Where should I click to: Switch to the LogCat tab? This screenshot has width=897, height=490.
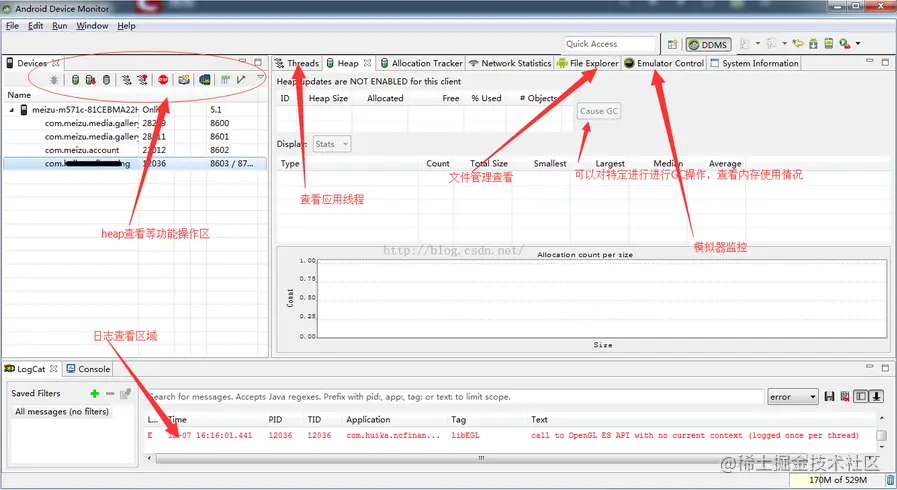point(31,369)
